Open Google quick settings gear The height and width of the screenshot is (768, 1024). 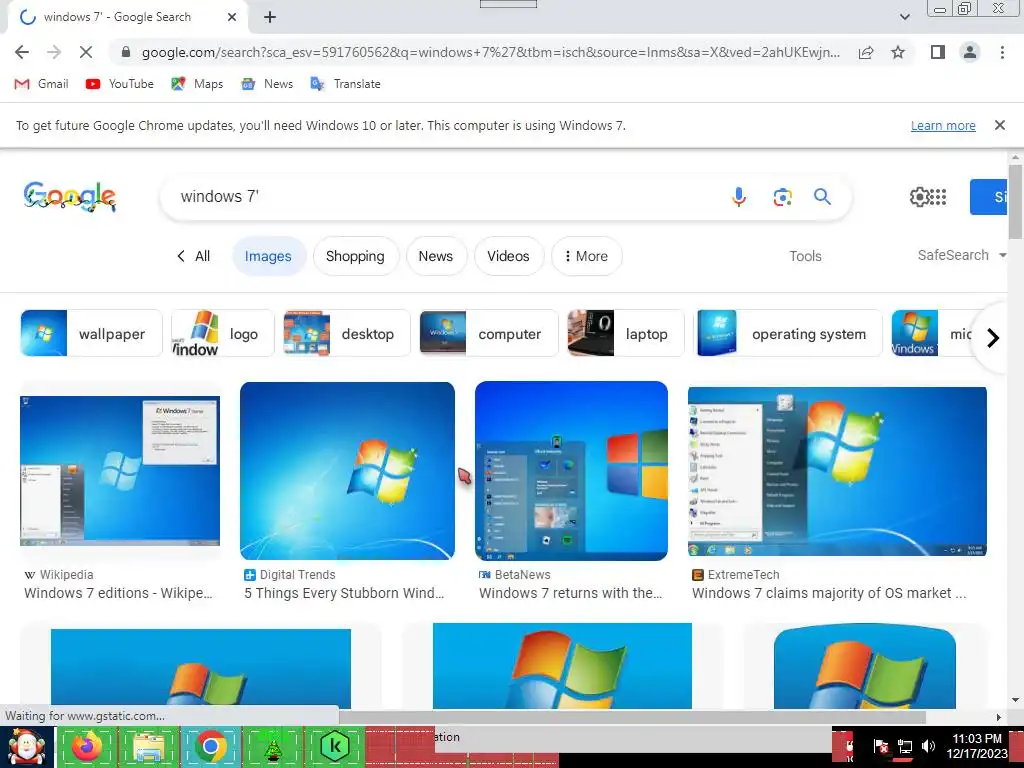(x=919, y=197)
